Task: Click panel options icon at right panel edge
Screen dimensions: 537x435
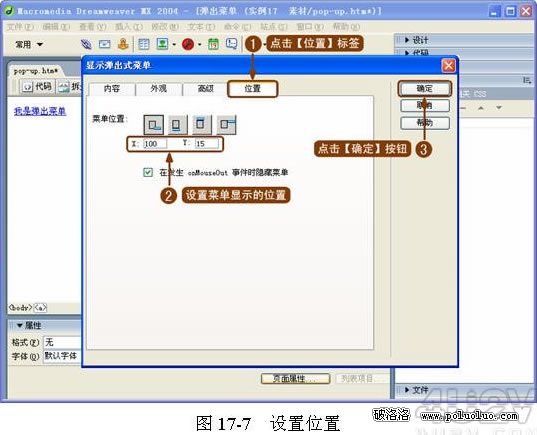Action: [527, 80]
